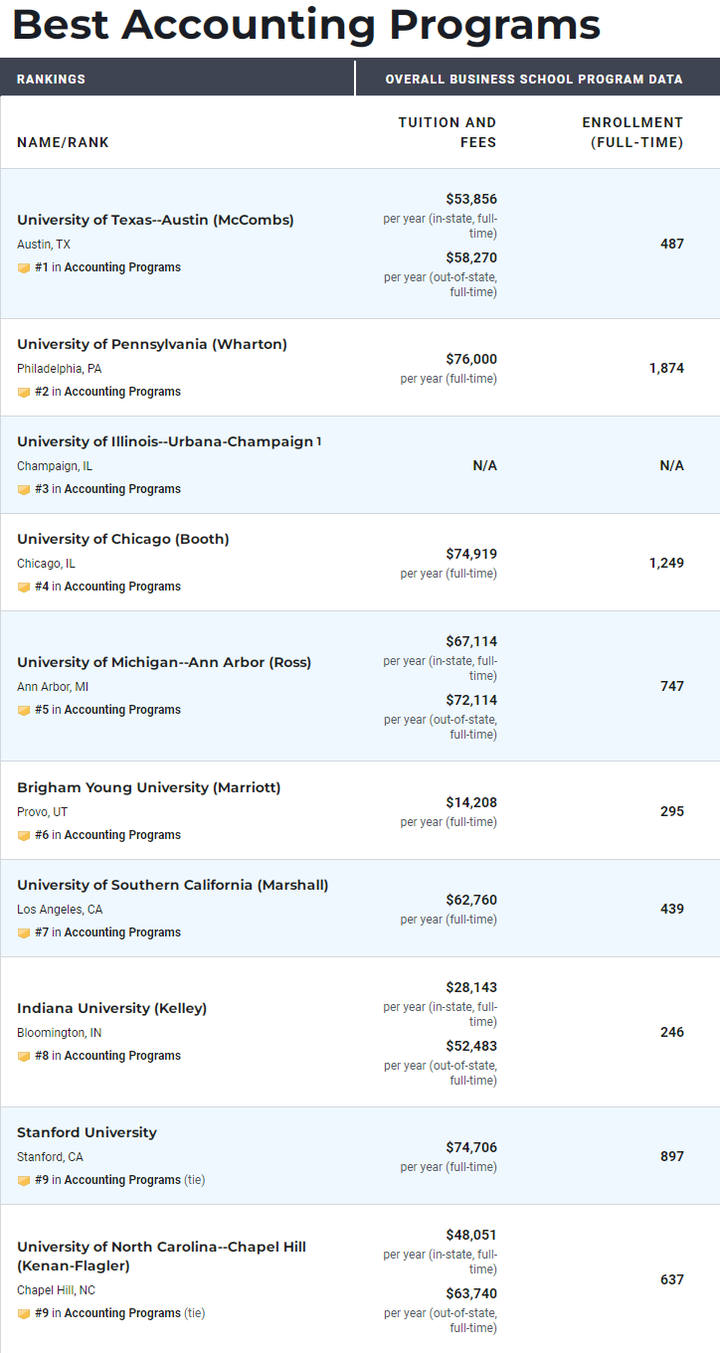Click the badge icon beside #7 ranking
The width and height of the screenshot is (720, 1353).
[24, 933]
